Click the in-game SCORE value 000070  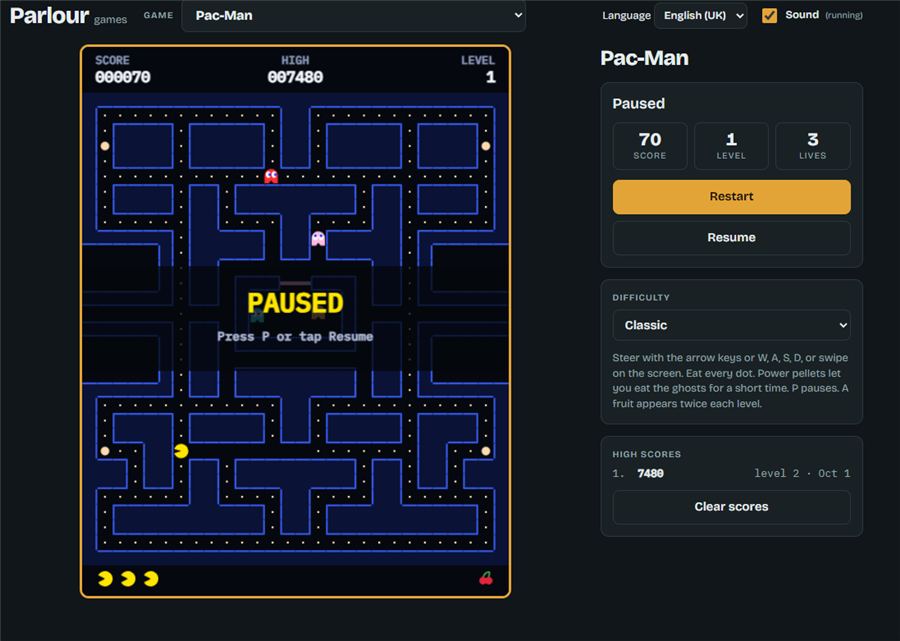pos(123,77)
